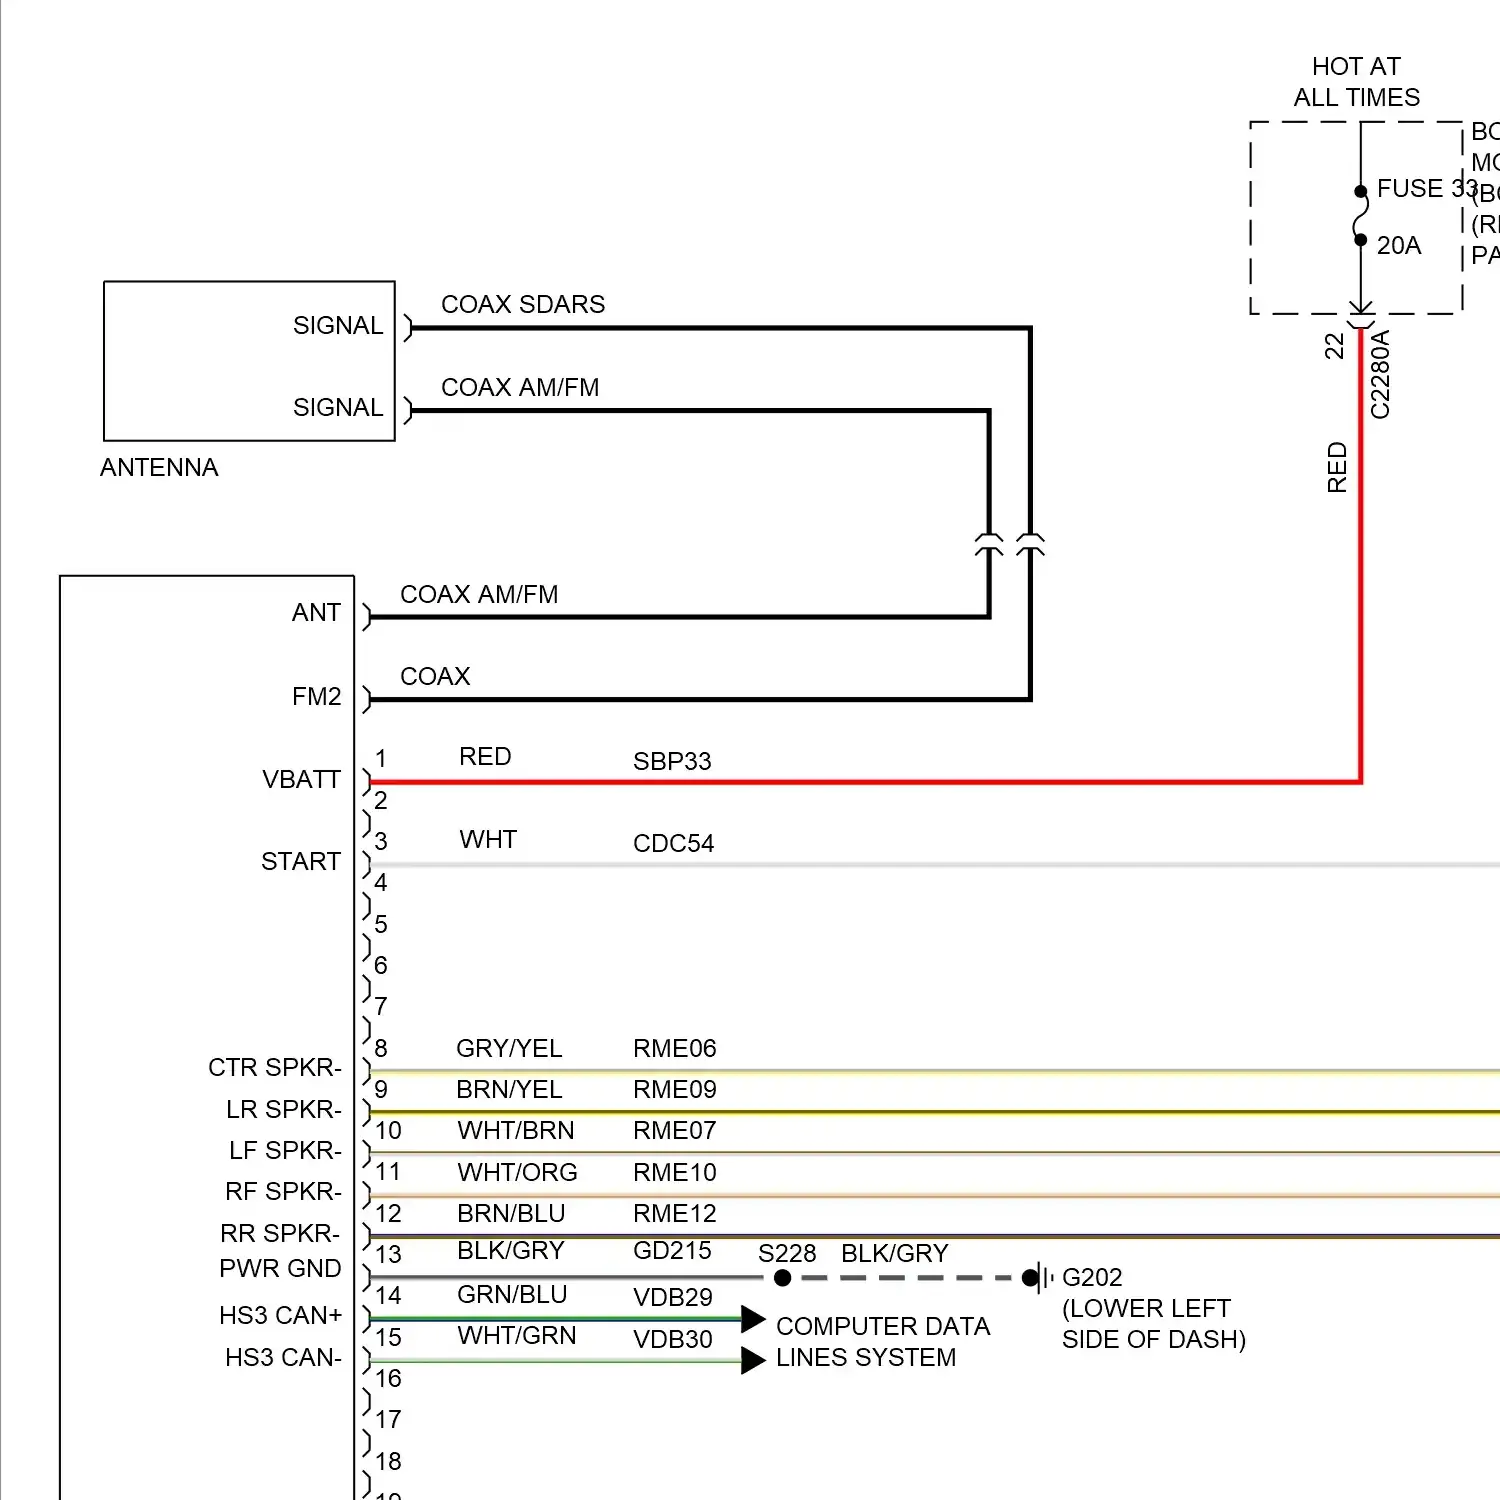Select the SIGNAL terminal feeding COAX SDARS
This screenshot has height=1500, width=1500.
click(338, 325)
